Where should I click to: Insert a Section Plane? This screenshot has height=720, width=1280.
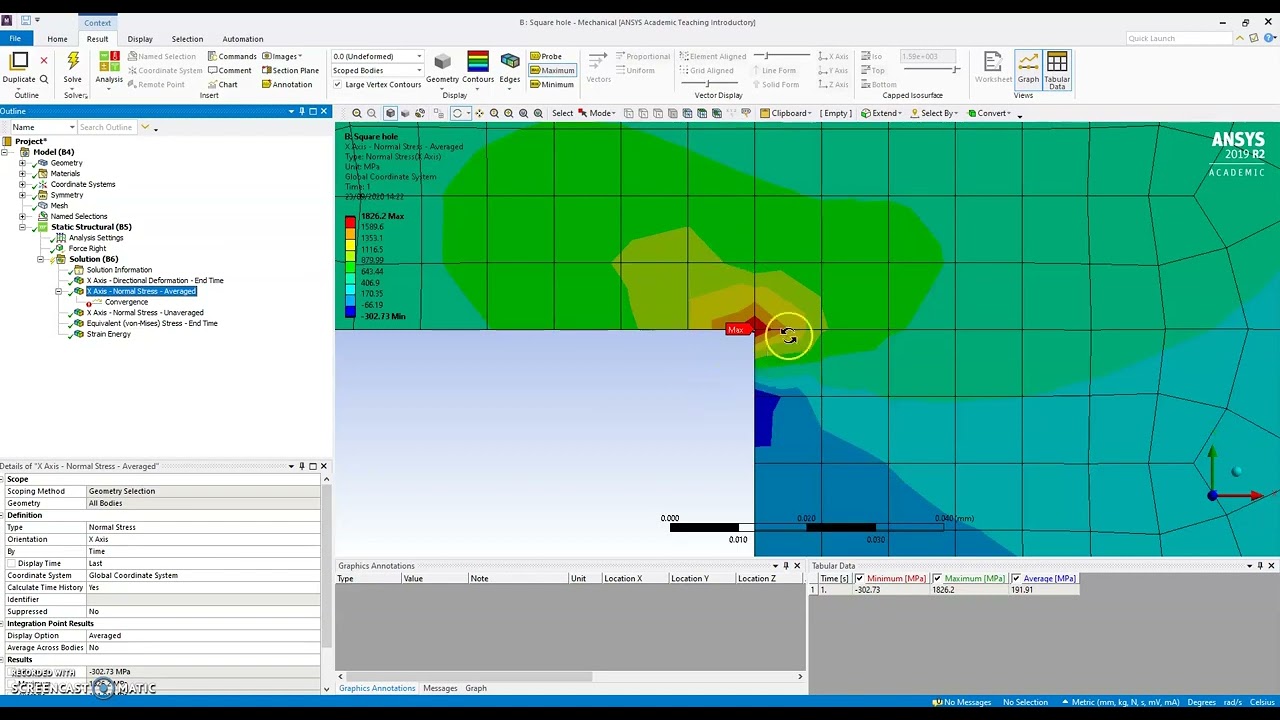290,70
